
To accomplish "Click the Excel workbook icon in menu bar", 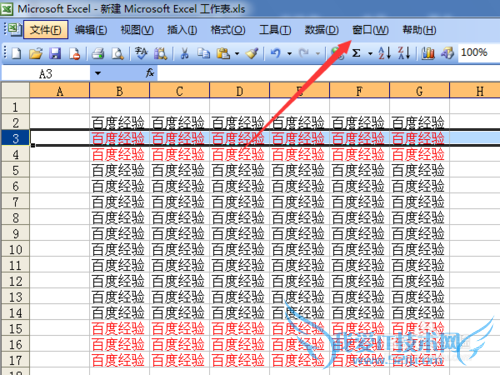I will (x=14, y=29).
